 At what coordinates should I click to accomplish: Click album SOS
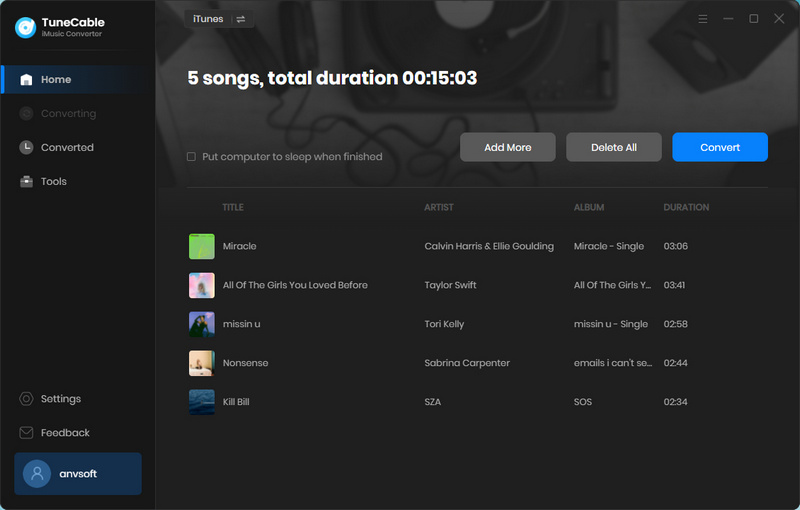pyautogui.click(x=583, y=402)
